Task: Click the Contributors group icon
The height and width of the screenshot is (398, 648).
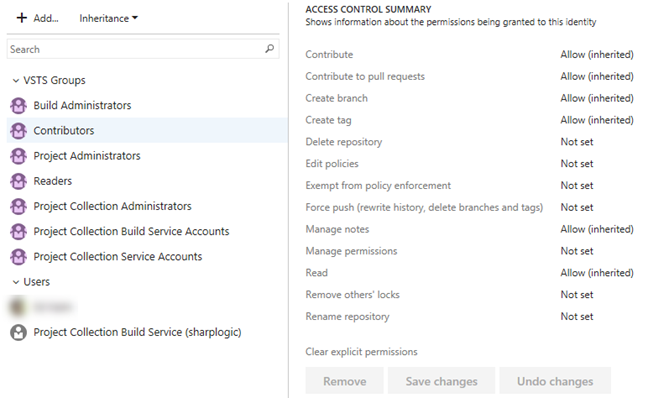Action: pyautogui.click(x=19, y=131)
